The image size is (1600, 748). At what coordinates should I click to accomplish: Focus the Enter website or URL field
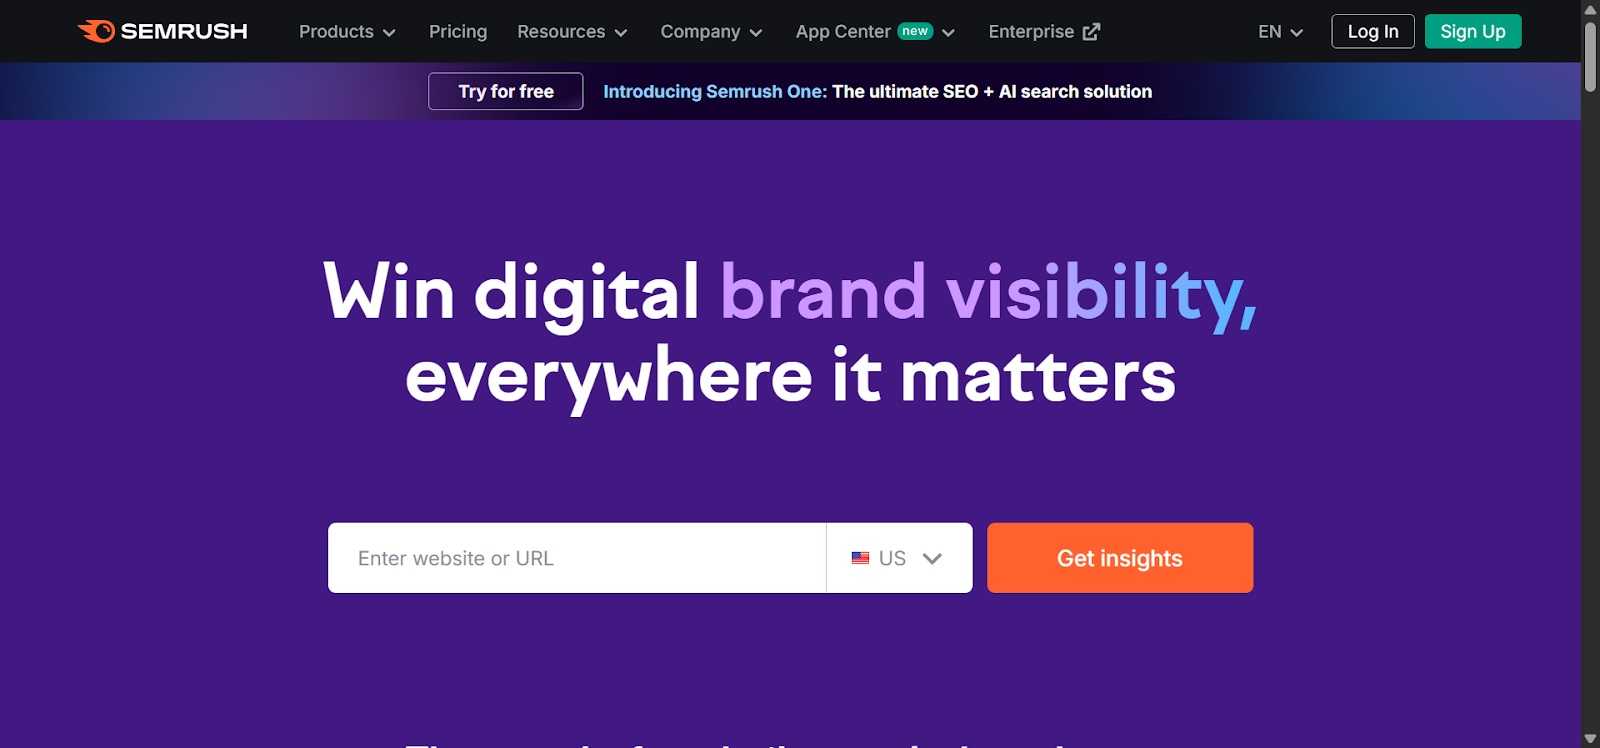[577, 558]
